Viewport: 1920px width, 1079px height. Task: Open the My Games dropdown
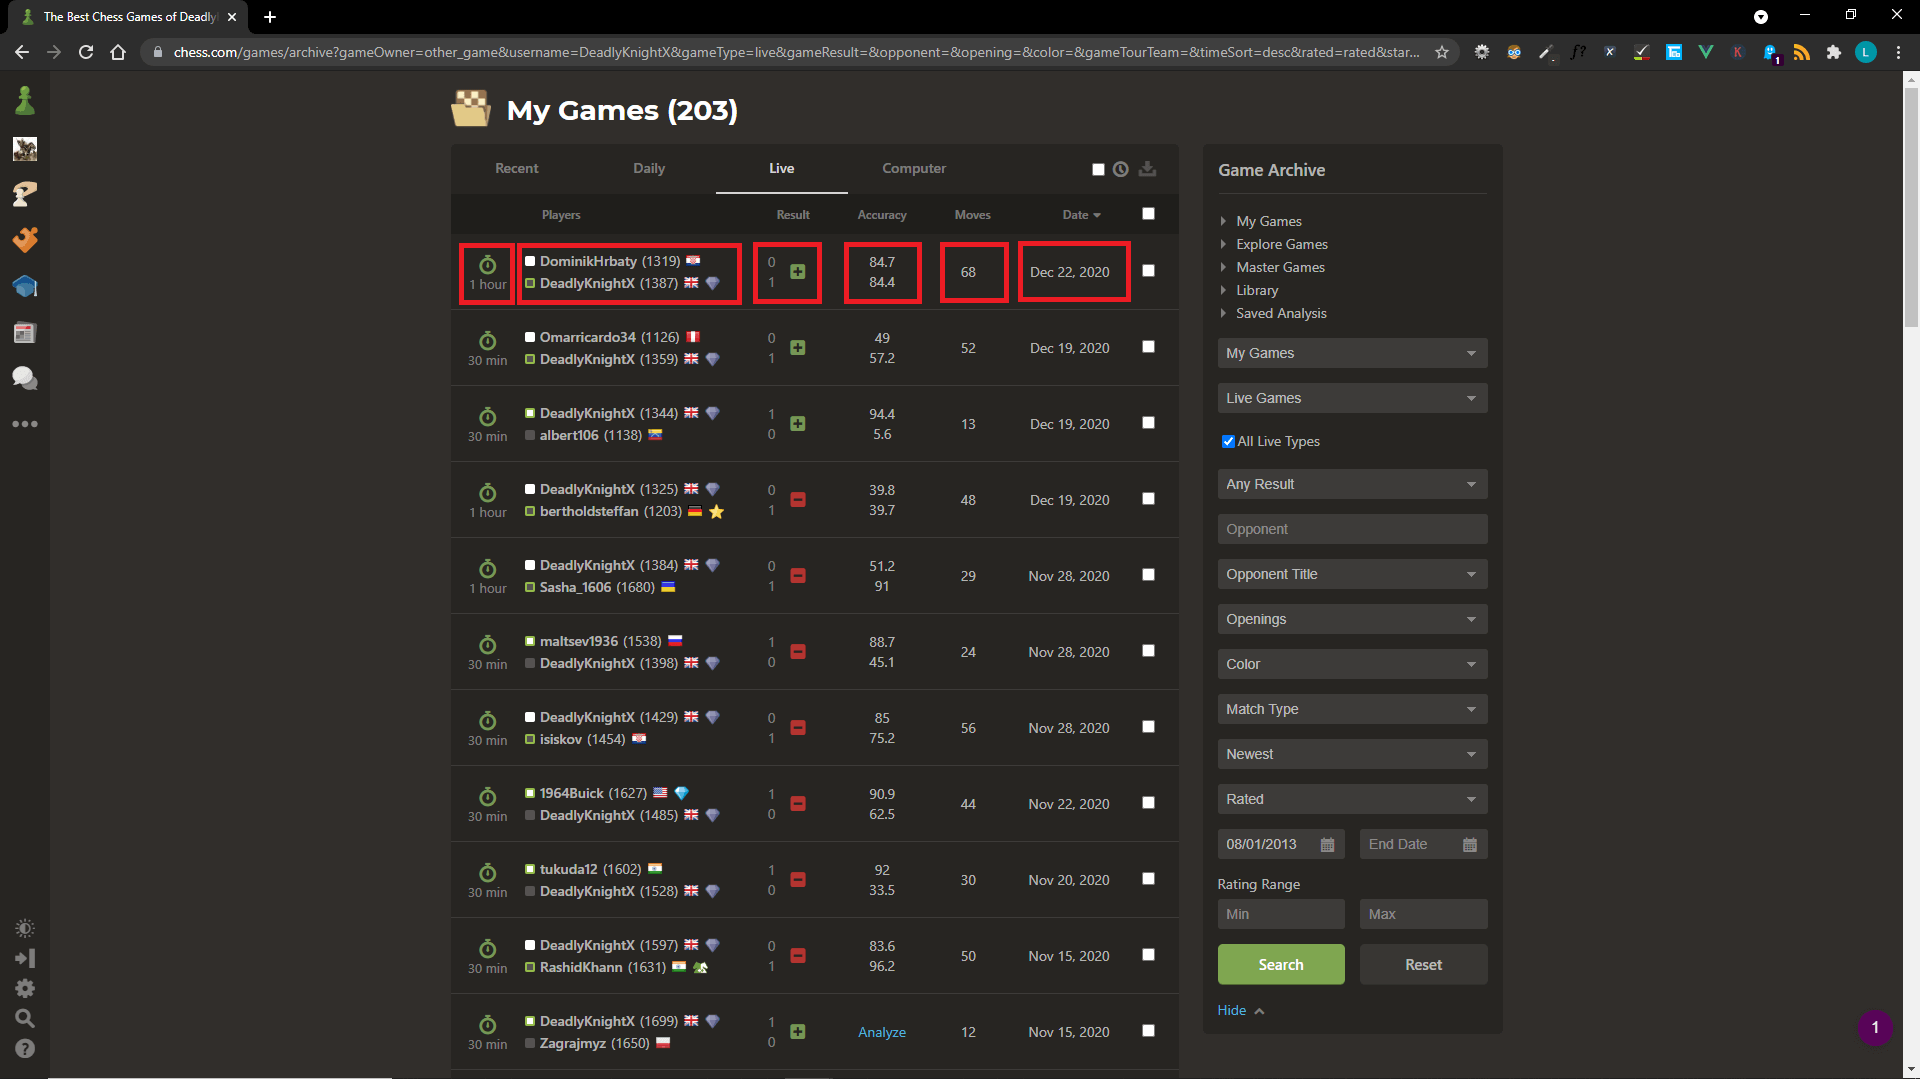tap(1352, 353)
